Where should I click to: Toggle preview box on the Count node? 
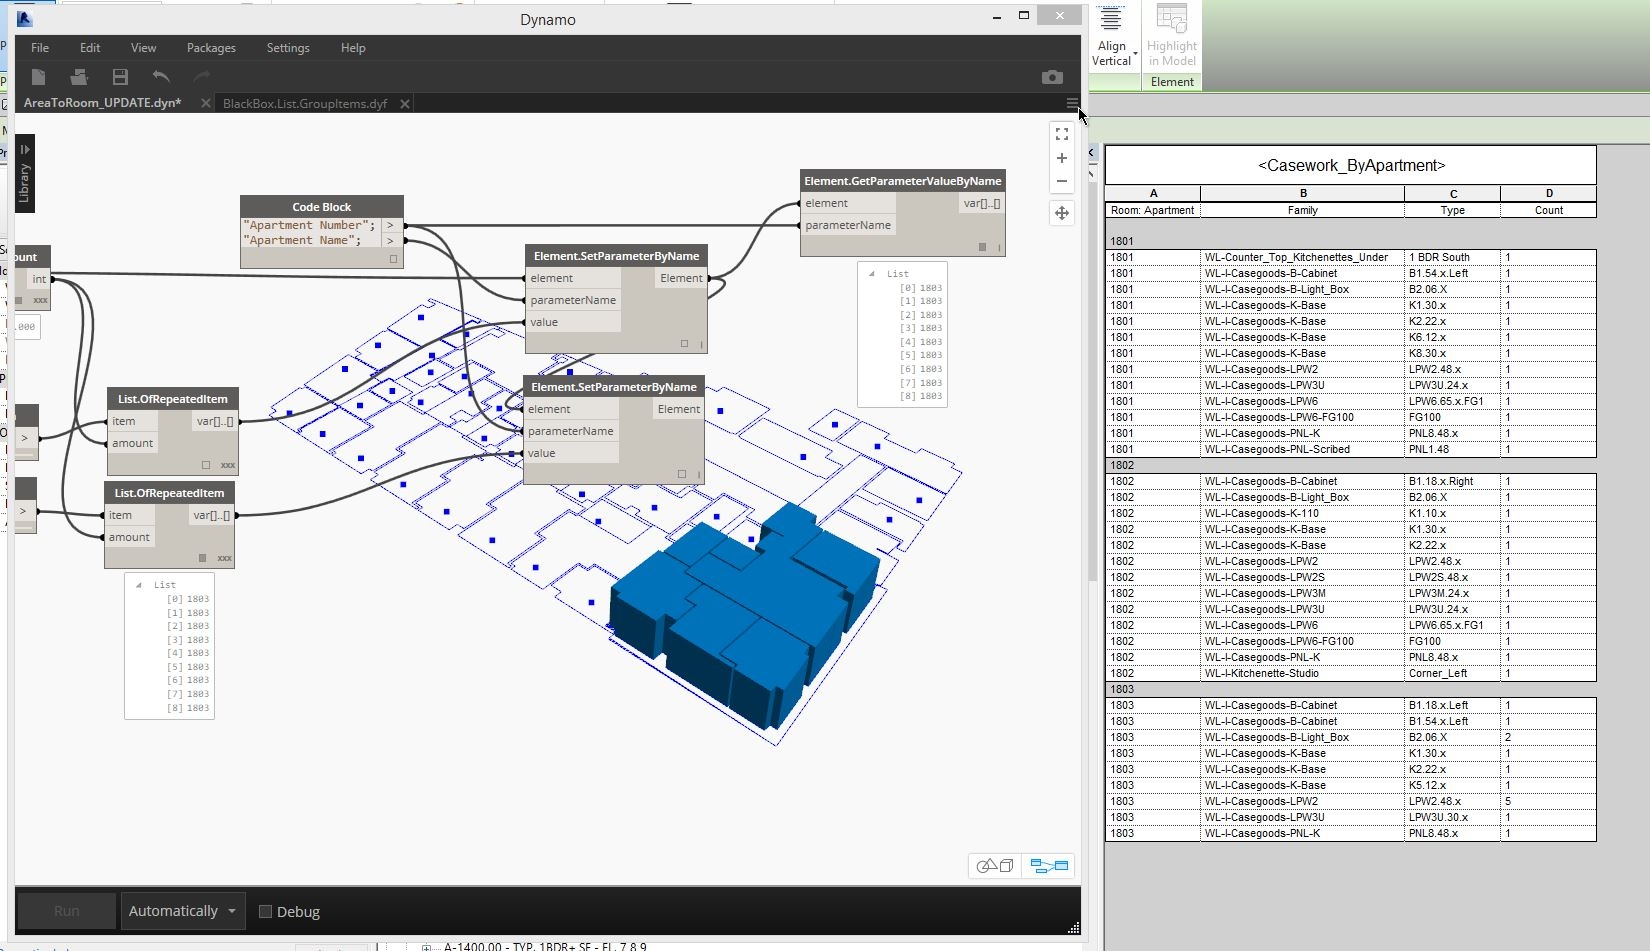click(x=19, y=300)
